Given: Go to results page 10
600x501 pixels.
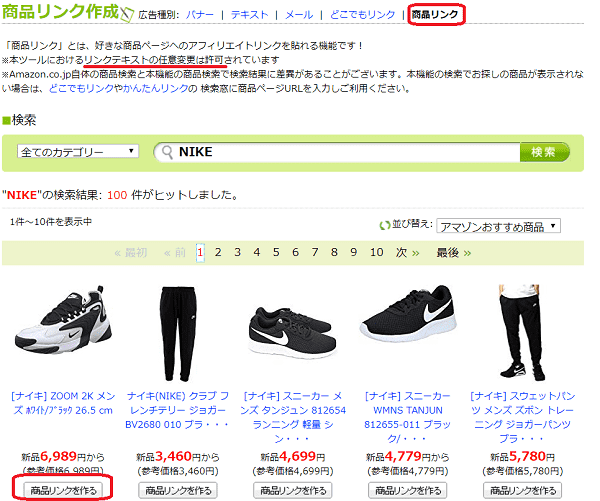Looking at the screenshot, I should point(377,253).
